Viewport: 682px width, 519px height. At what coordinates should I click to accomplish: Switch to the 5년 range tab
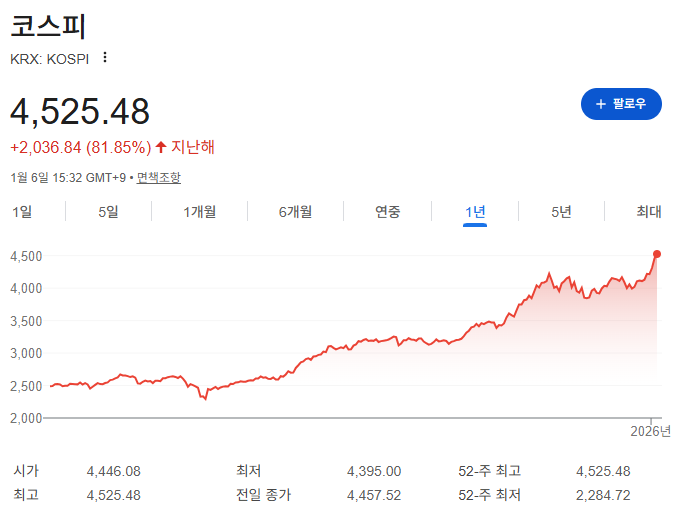point(561,212)
